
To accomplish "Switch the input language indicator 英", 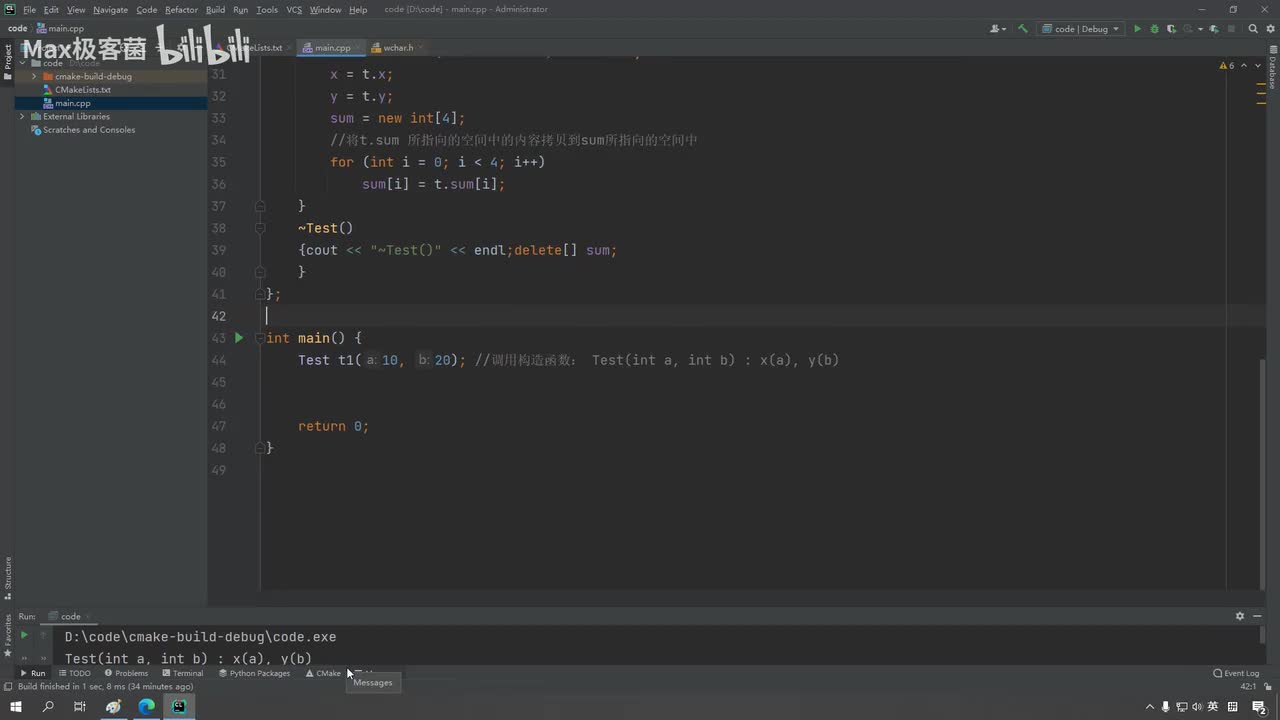I will 1212,707.
